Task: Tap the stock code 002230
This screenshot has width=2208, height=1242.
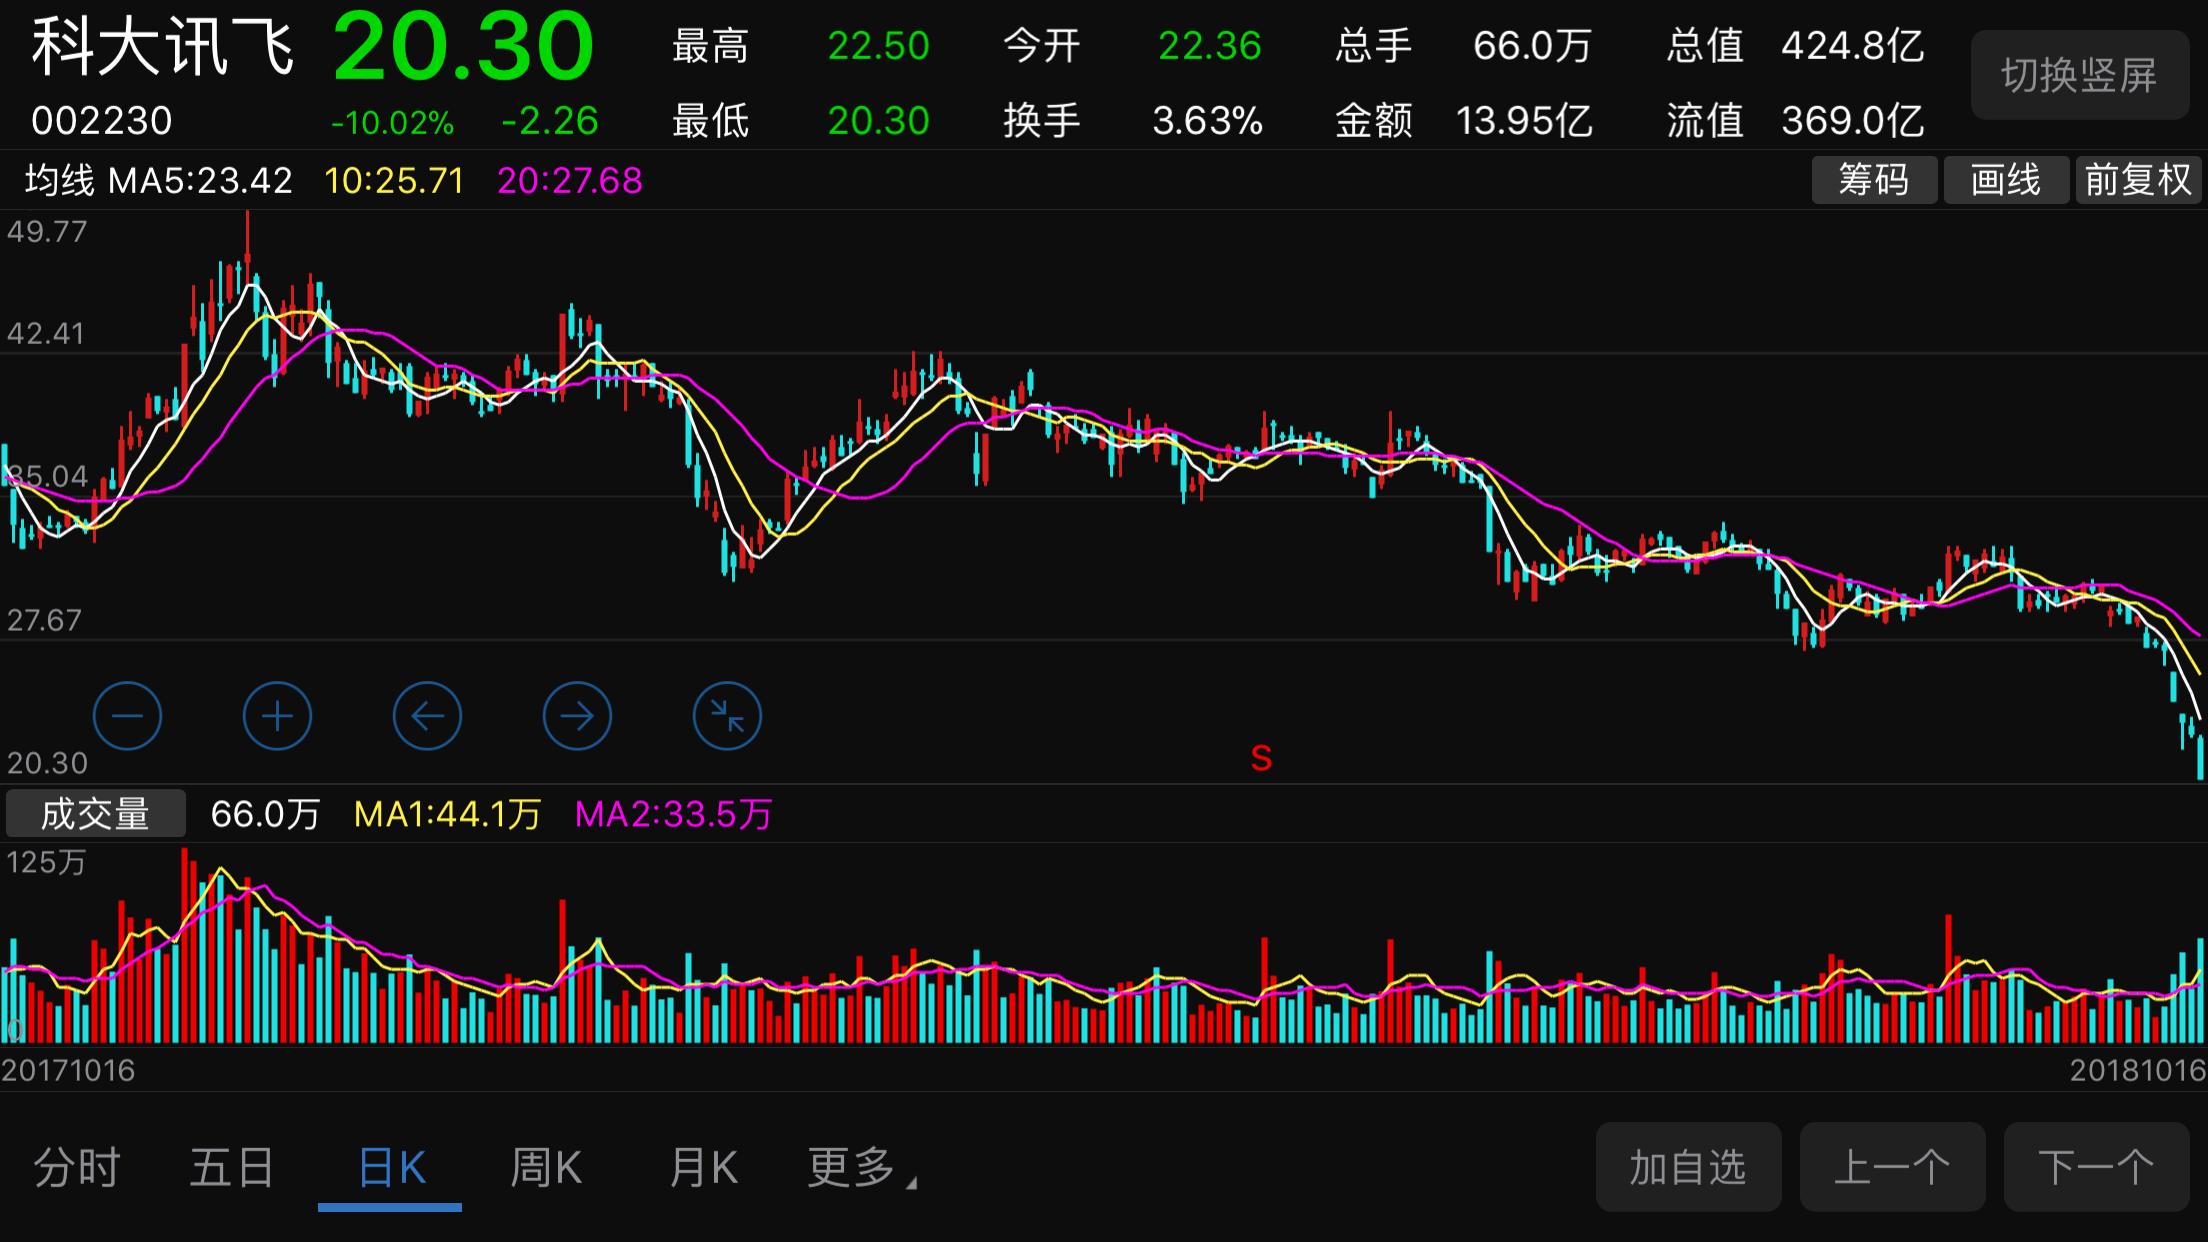Action: point(102,121)
